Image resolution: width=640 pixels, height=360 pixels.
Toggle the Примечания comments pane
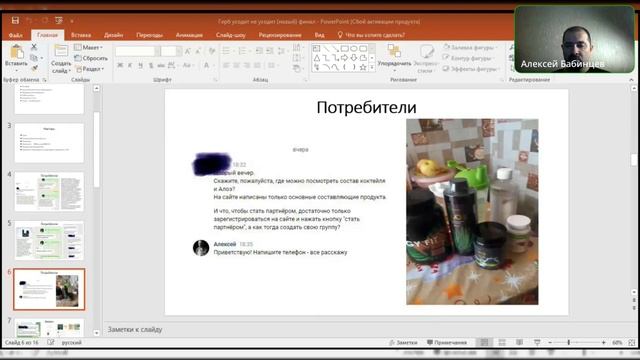447,343
